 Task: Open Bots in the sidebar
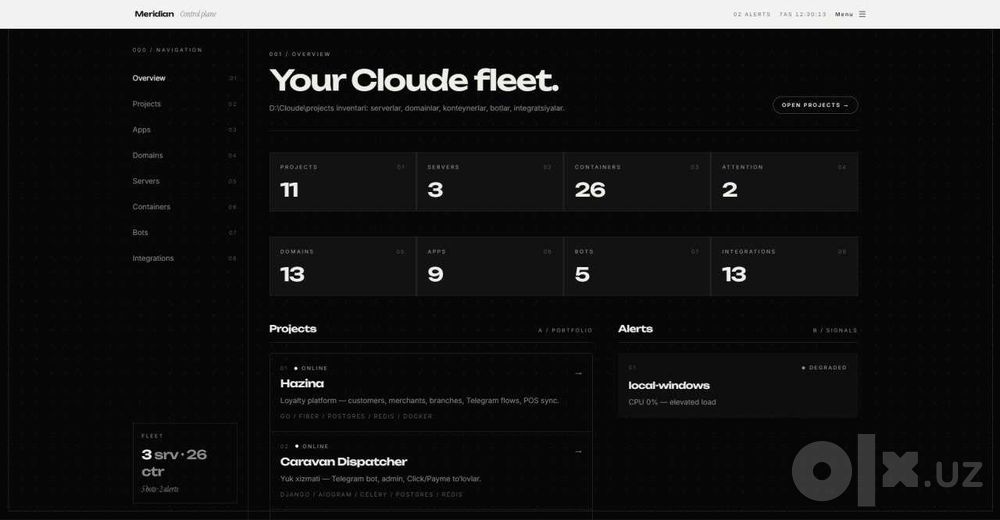[x=140, y=232]
